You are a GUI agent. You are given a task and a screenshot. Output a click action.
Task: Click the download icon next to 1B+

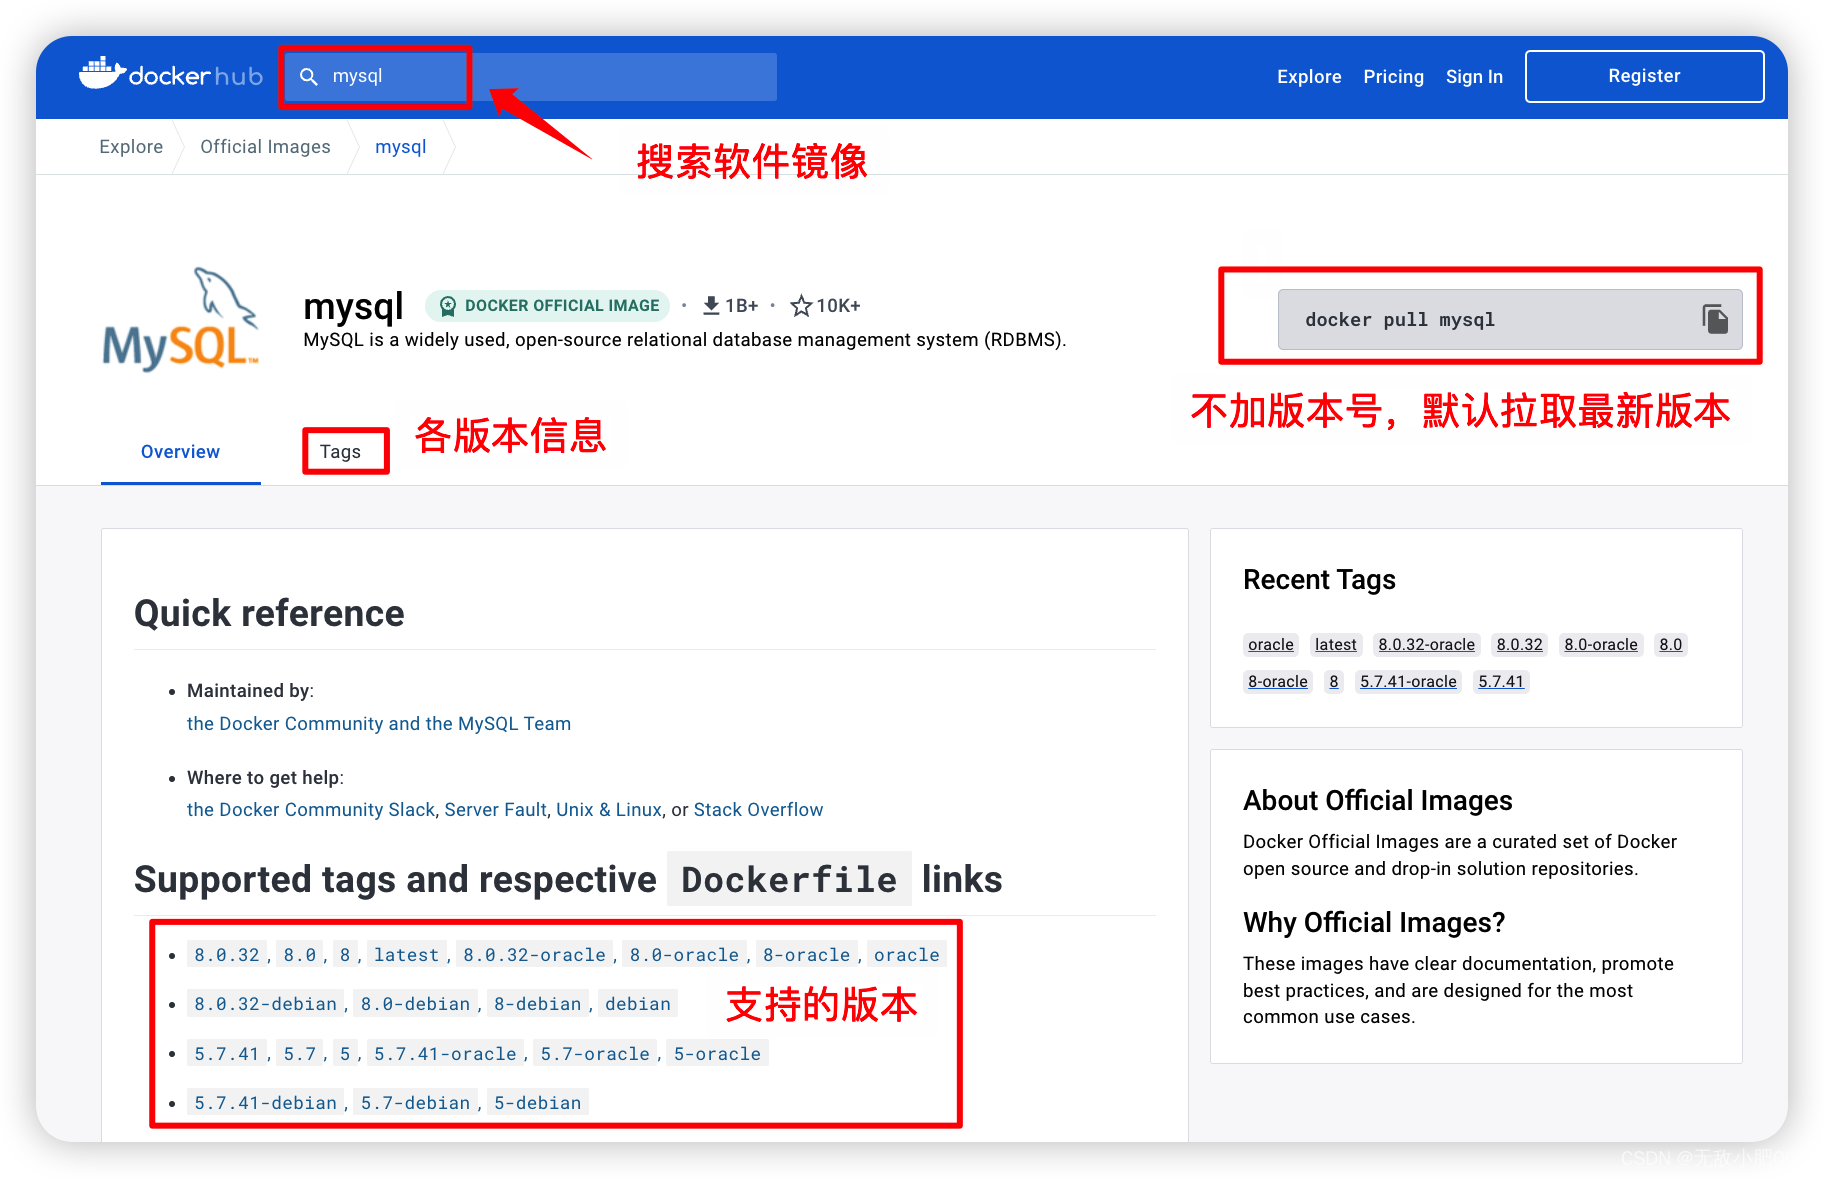pyautogui.click(x=711, y=306)
